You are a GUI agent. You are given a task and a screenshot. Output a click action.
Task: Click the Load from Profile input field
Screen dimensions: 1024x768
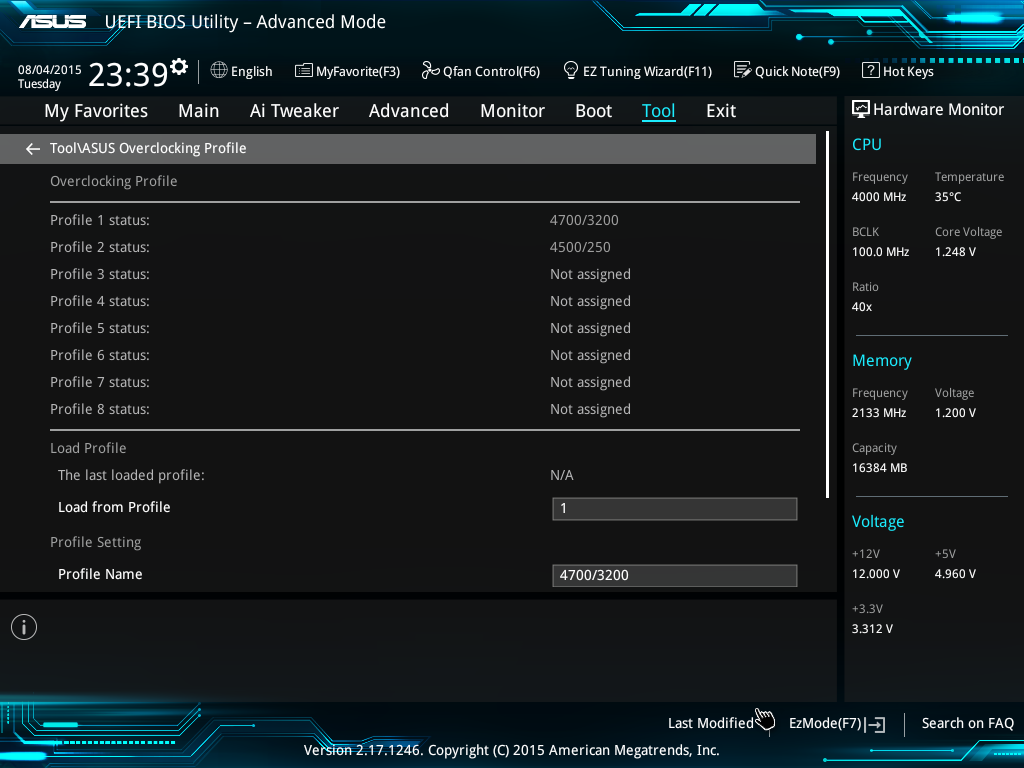675,509
